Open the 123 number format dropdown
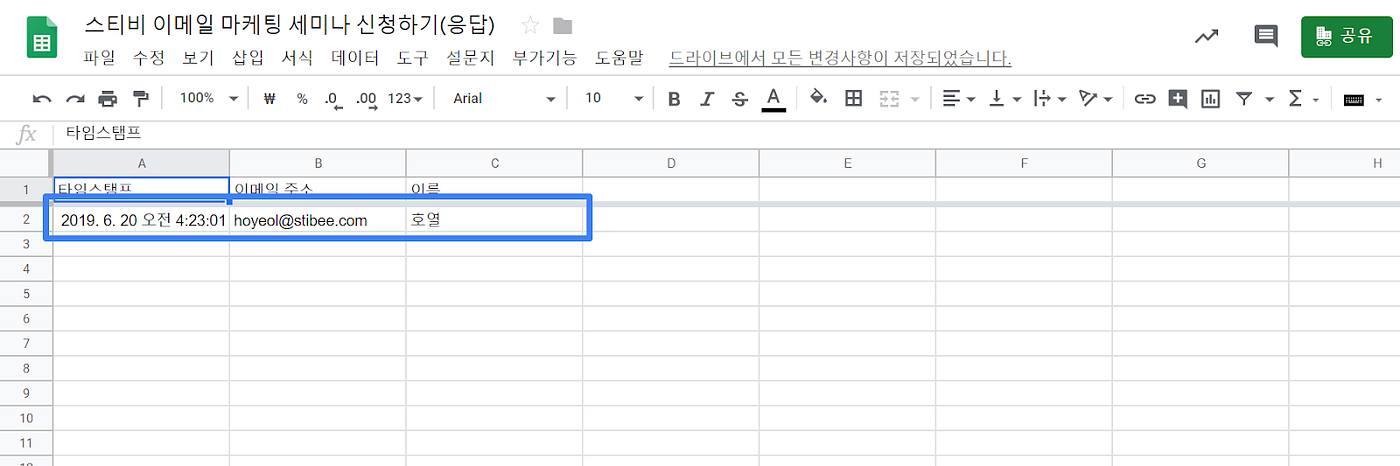1400x466 pixels. [405, 98]
